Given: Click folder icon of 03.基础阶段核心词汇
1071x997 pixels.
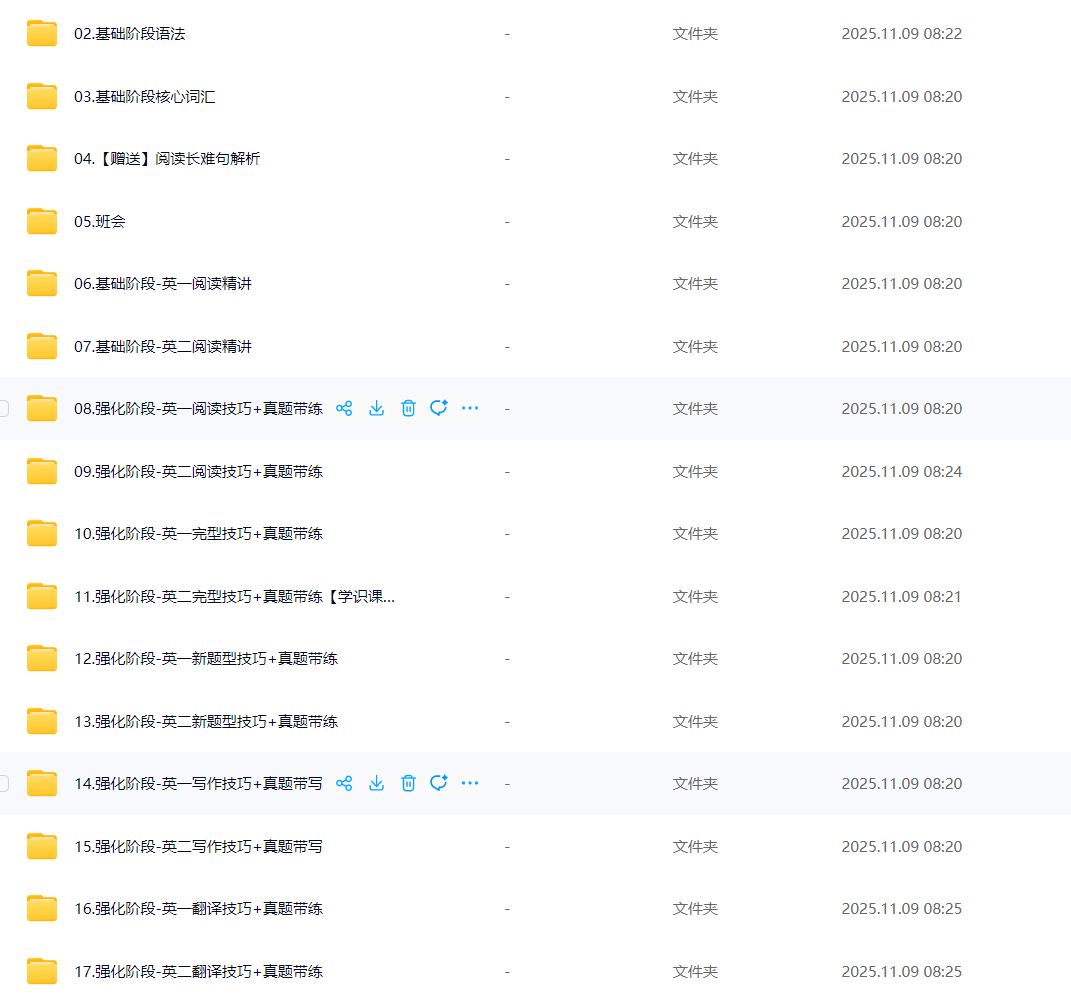Looking at the screenshot, I should click(x=42, y=97).
